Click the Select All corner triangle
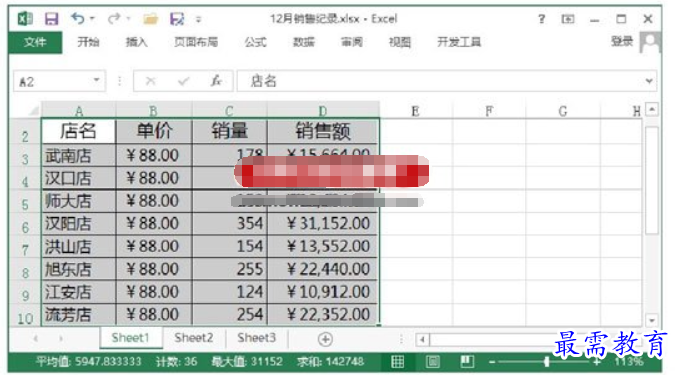 click(x=34, y=111)
